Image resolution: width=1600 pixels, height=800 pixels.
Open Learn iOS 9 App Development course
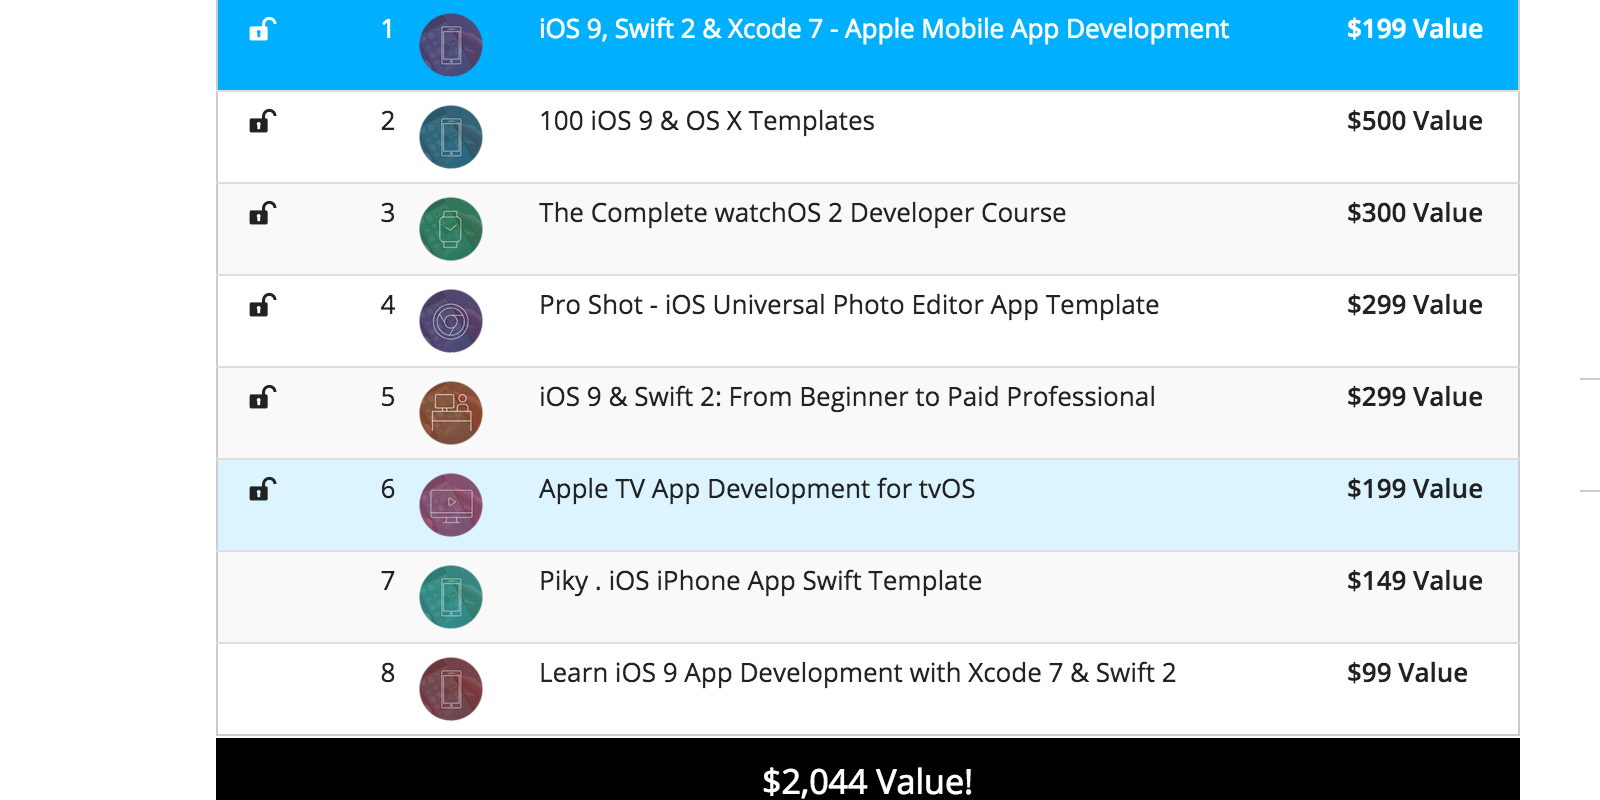[x=858, y=673]
